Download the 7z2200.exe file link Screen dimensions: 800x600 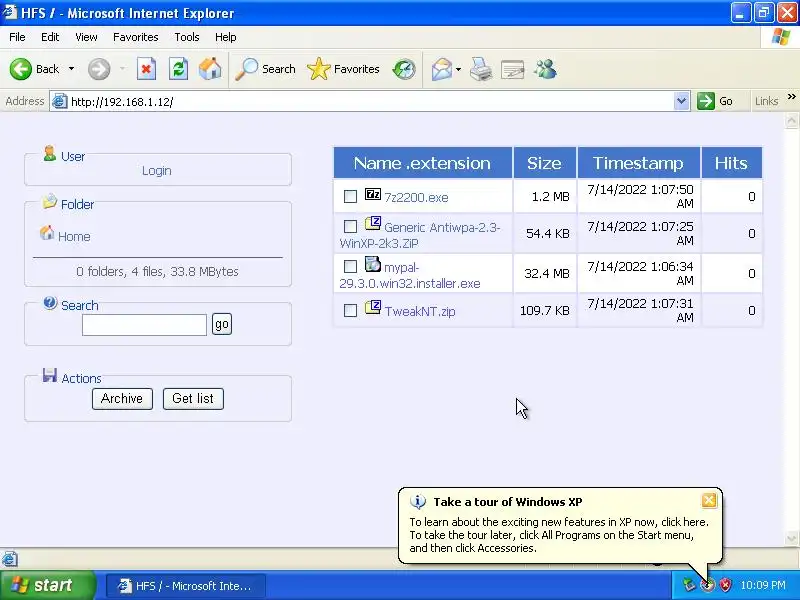[416, 197]
